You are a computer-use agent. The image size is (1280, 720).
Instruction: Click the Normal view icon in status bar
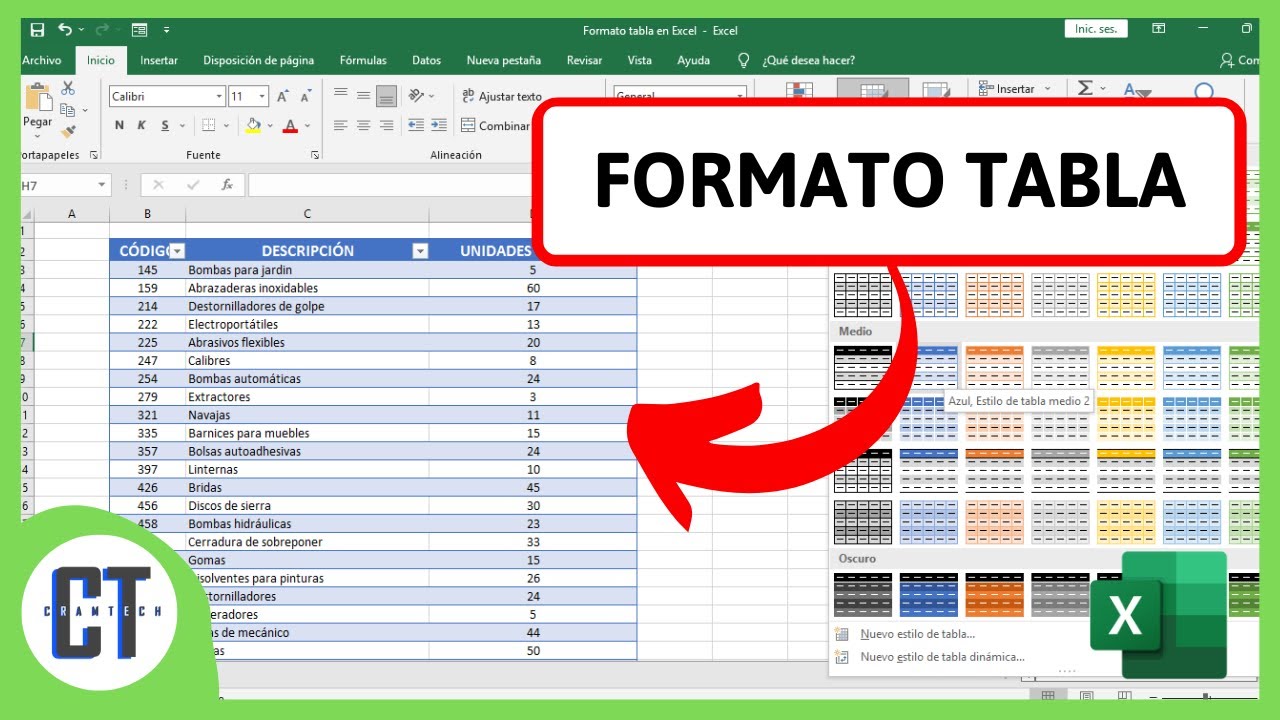pos(1048,695)
